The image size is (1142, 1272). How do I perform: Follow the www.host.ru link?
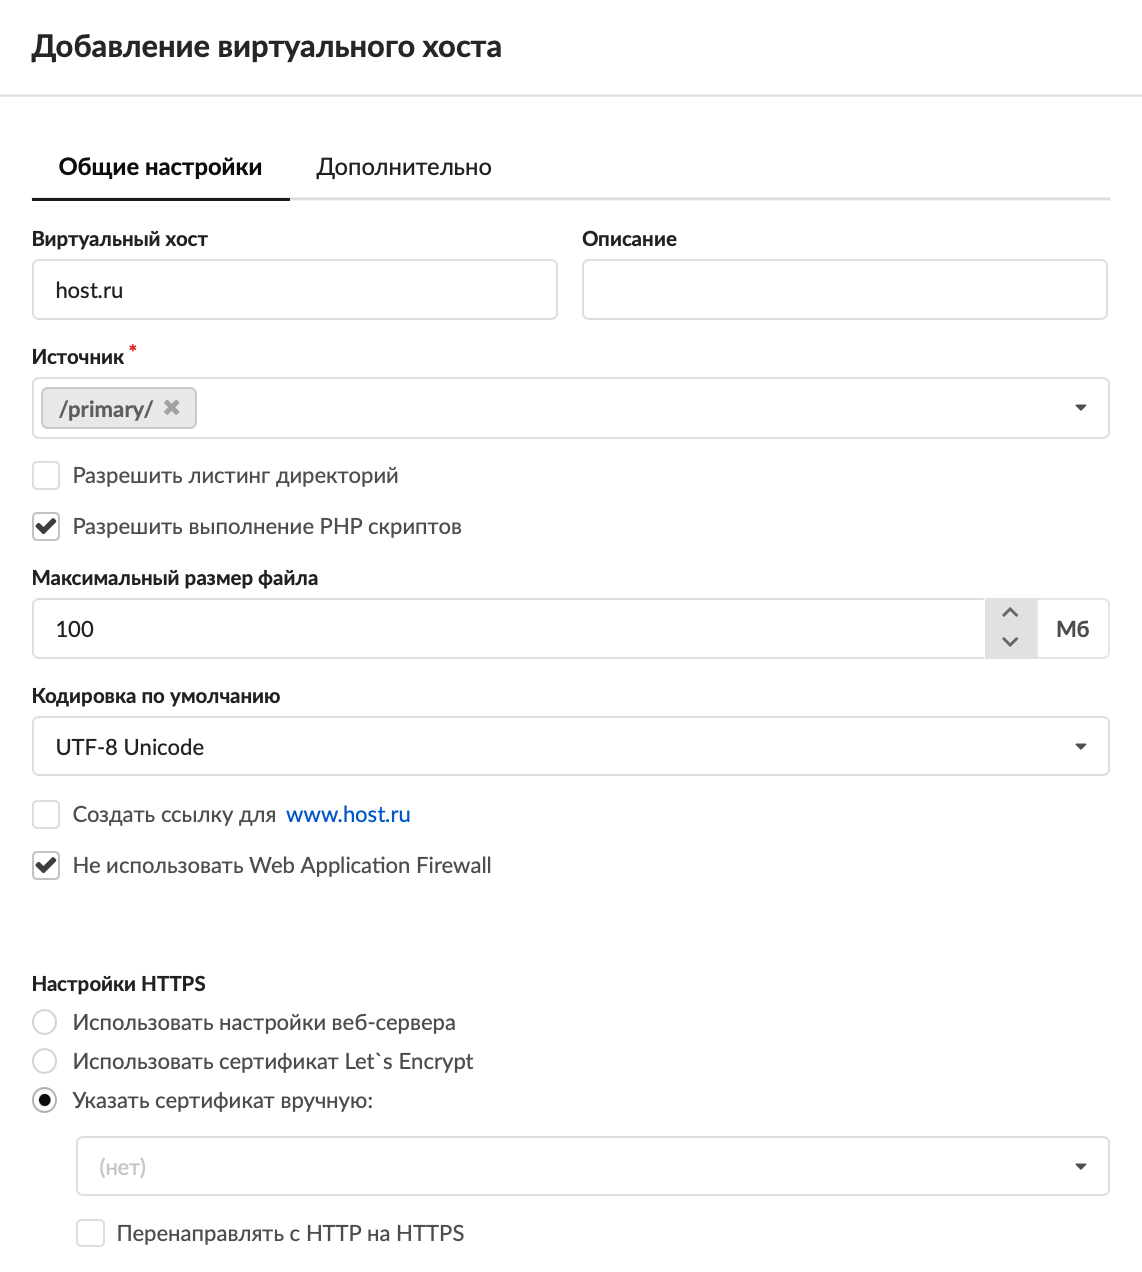tap(348, 815)
